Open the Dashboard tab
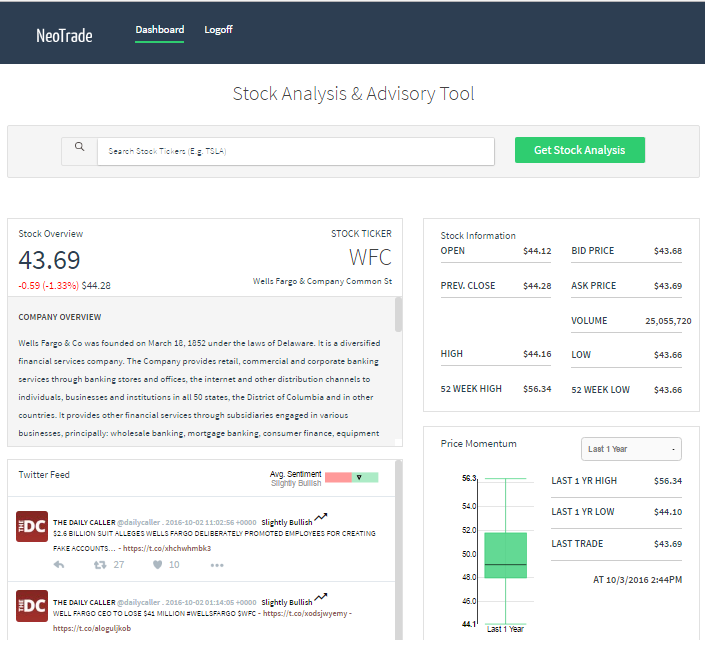 pos(160,30)
